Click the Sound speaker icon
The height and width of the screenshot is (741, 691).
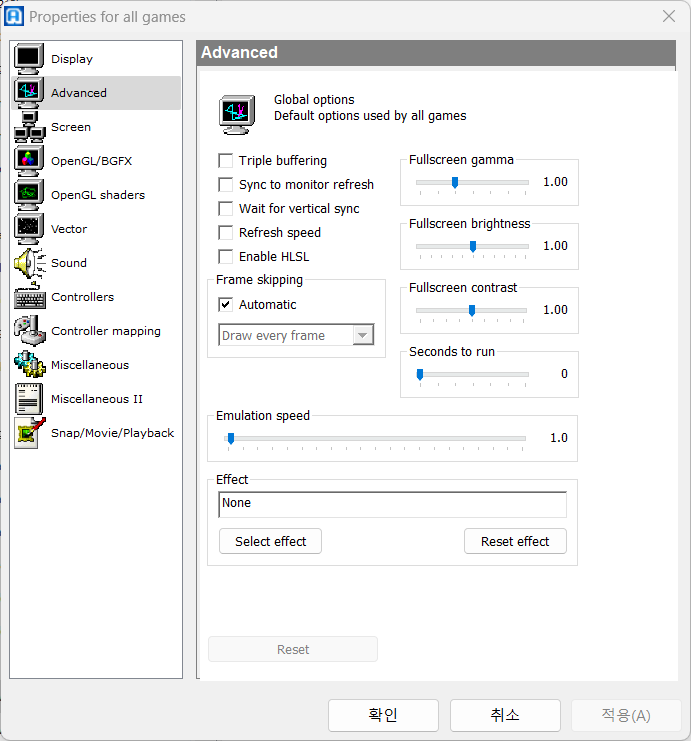pos(29,263)
